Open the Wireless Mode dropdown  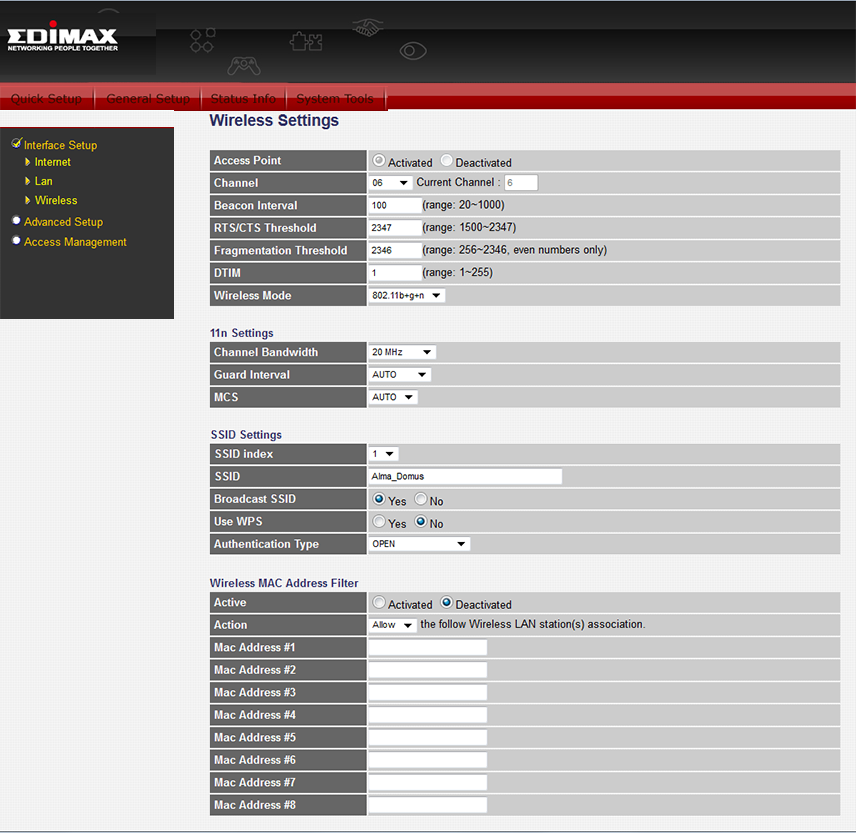[x=407, y=296]
